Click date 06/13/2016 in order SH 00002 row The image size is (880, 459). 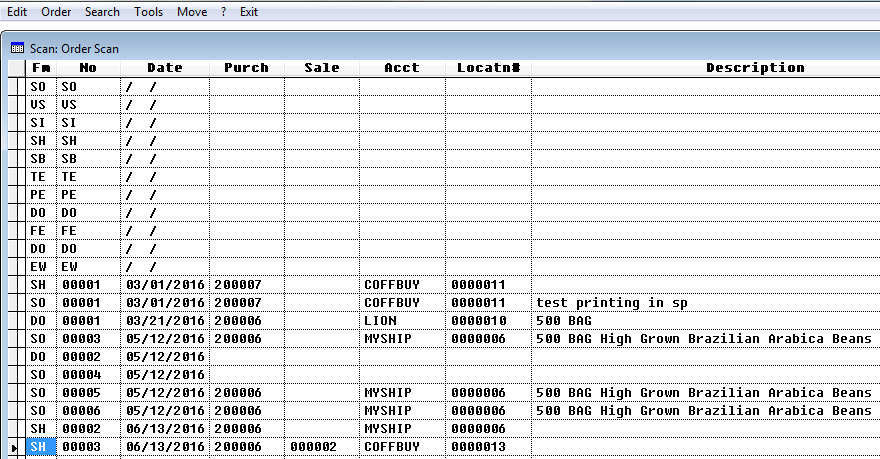[165, 429]
